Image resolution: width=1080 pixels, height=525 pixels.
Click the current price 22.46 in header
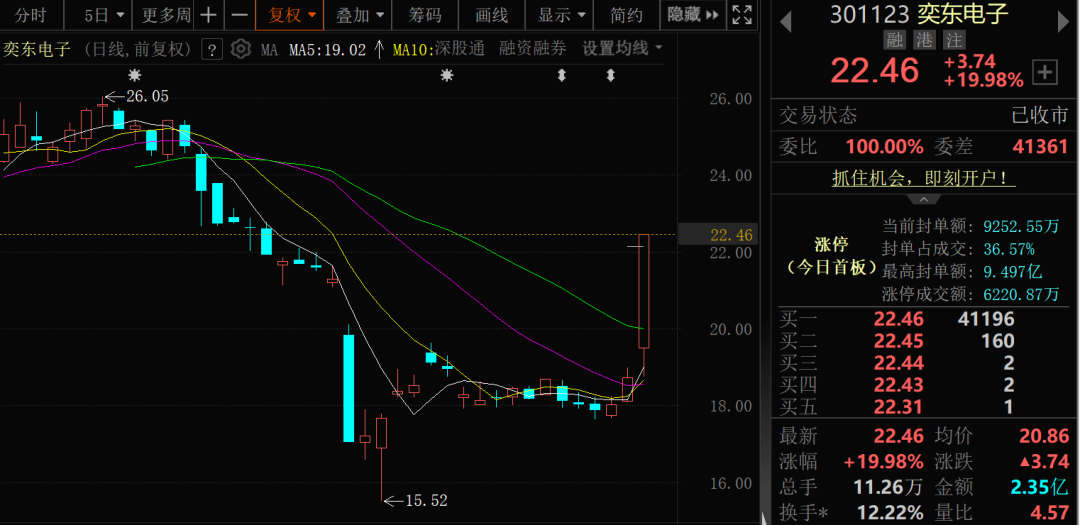(x=874, y=70)
